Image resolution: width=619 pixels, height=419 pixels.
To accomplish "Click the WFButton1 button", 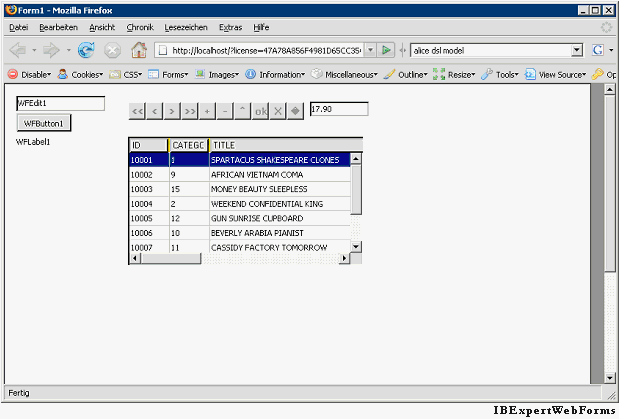I will point(44,123).
